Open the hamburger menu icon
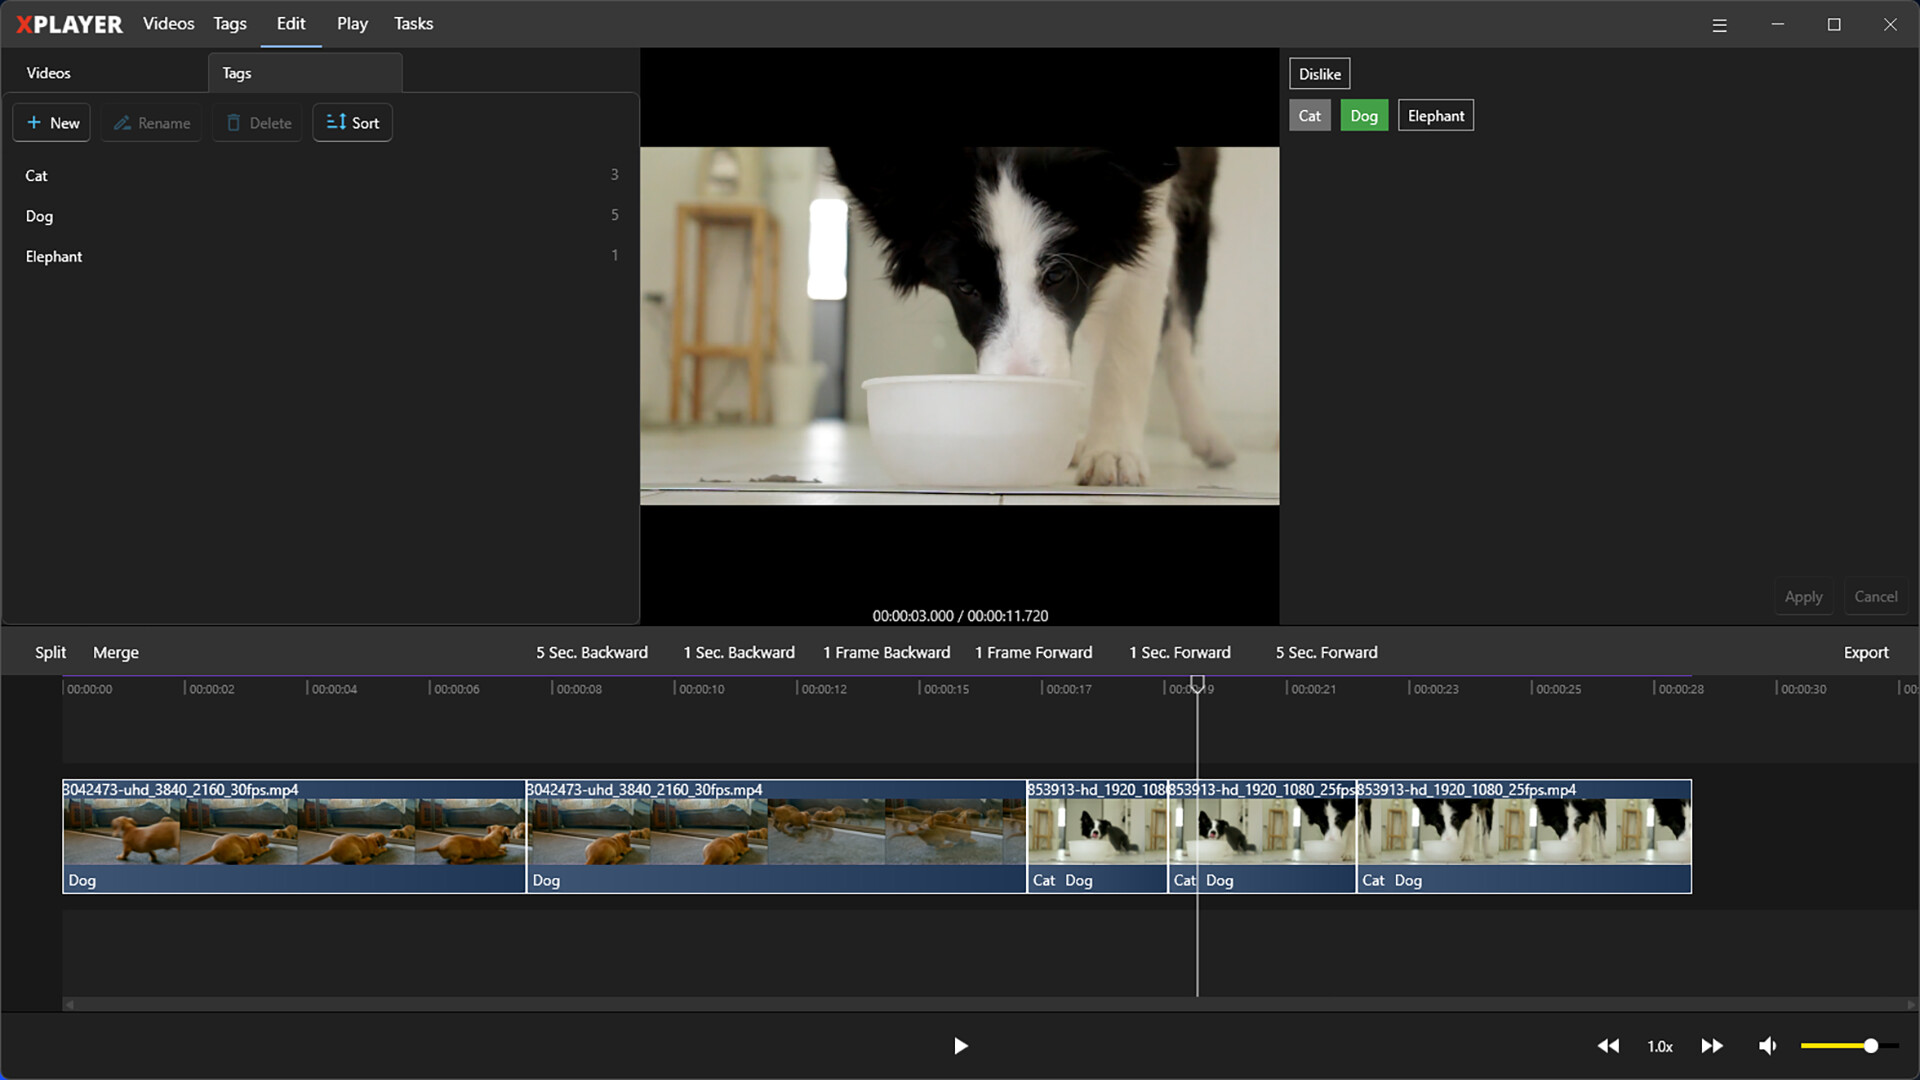 pyautogui.click(x=1719, y=25)
